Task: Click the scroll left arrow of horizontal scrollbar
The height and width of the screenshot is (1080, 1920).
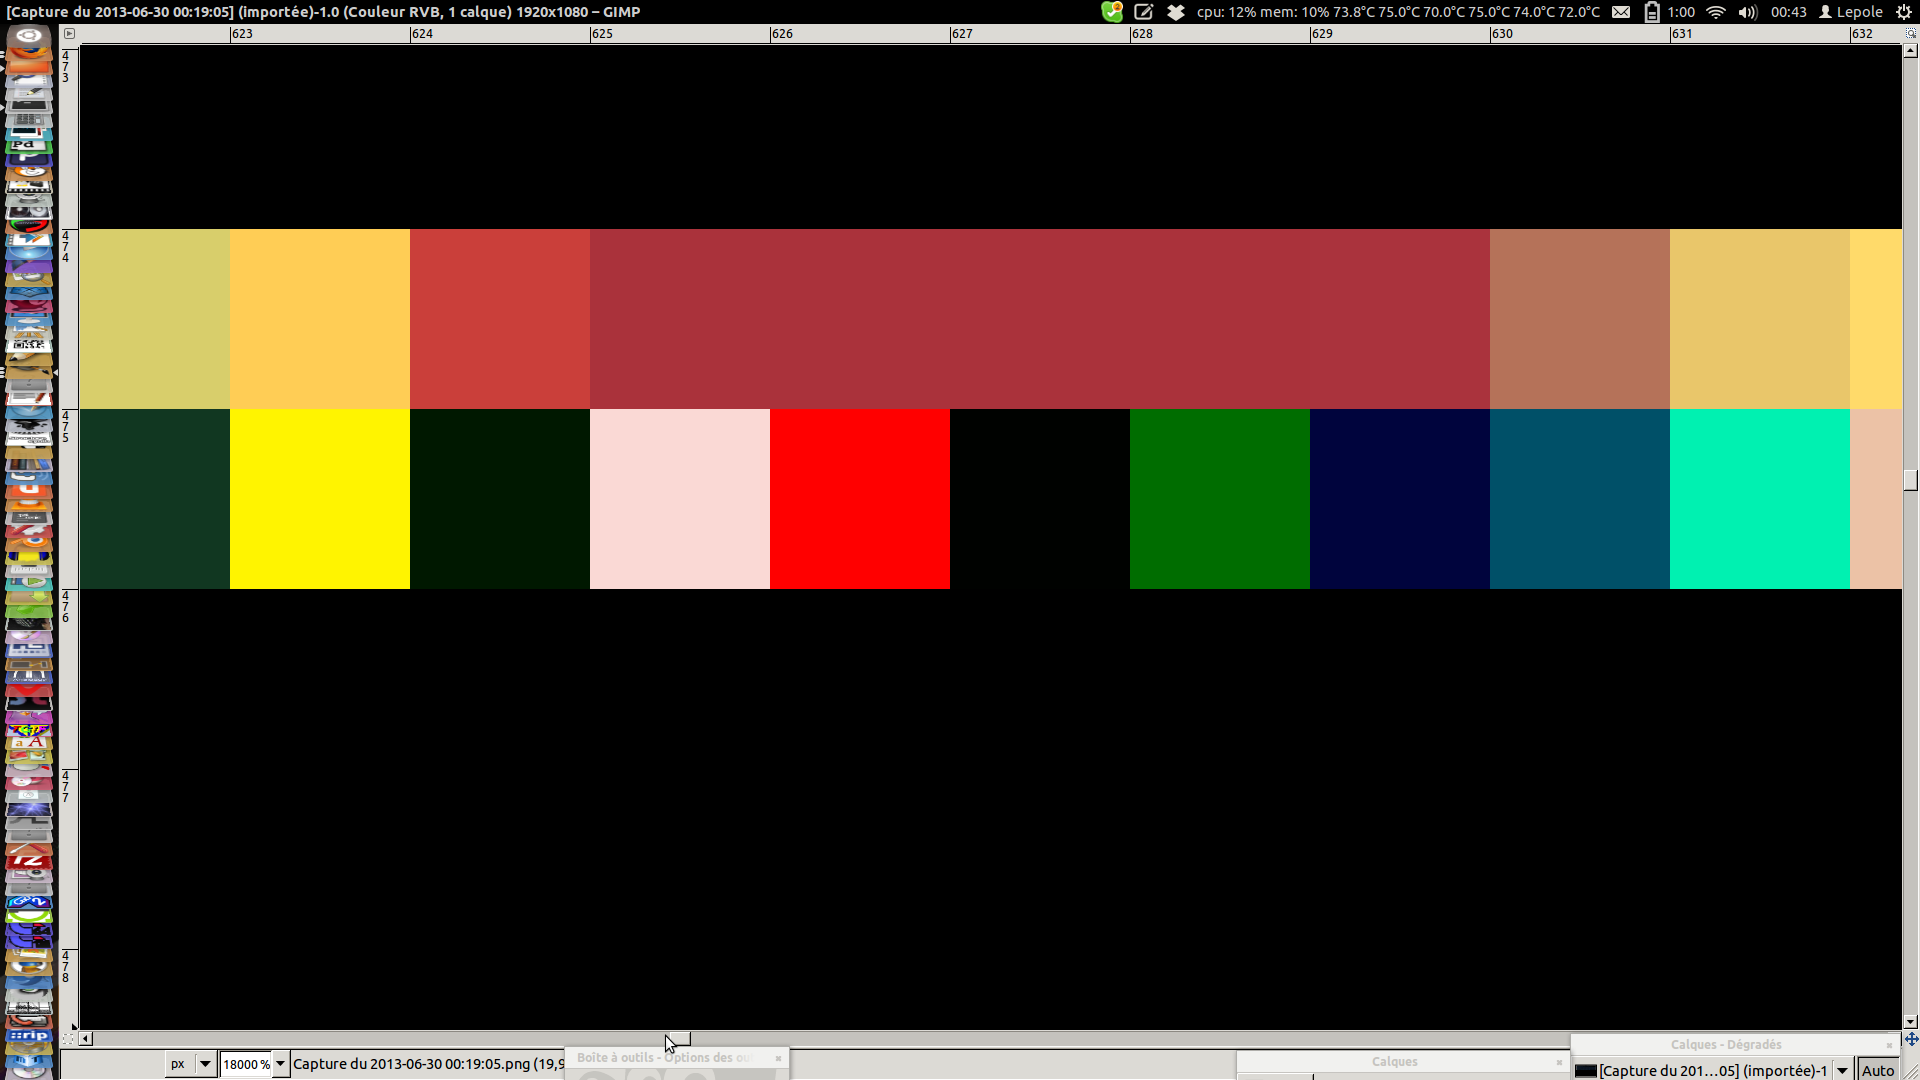Action: coord(86,1039)
